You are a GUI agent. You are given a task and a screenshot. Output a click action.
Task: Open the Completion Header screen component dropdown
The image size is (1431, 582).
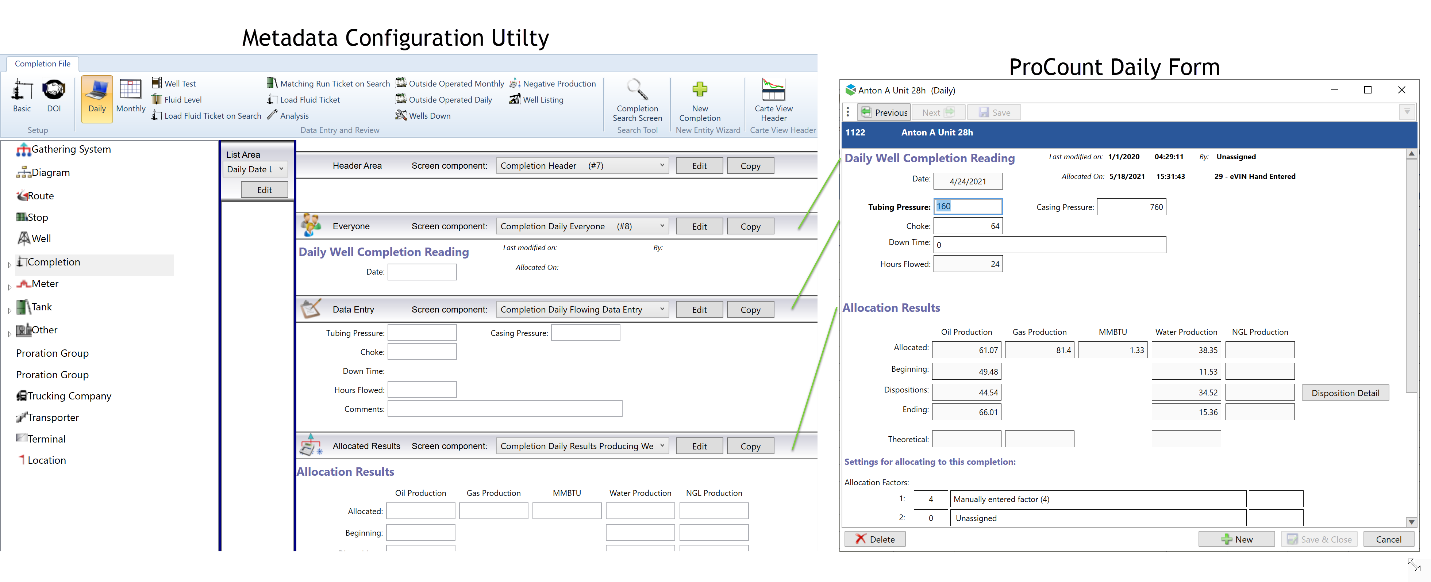[661, 166]
